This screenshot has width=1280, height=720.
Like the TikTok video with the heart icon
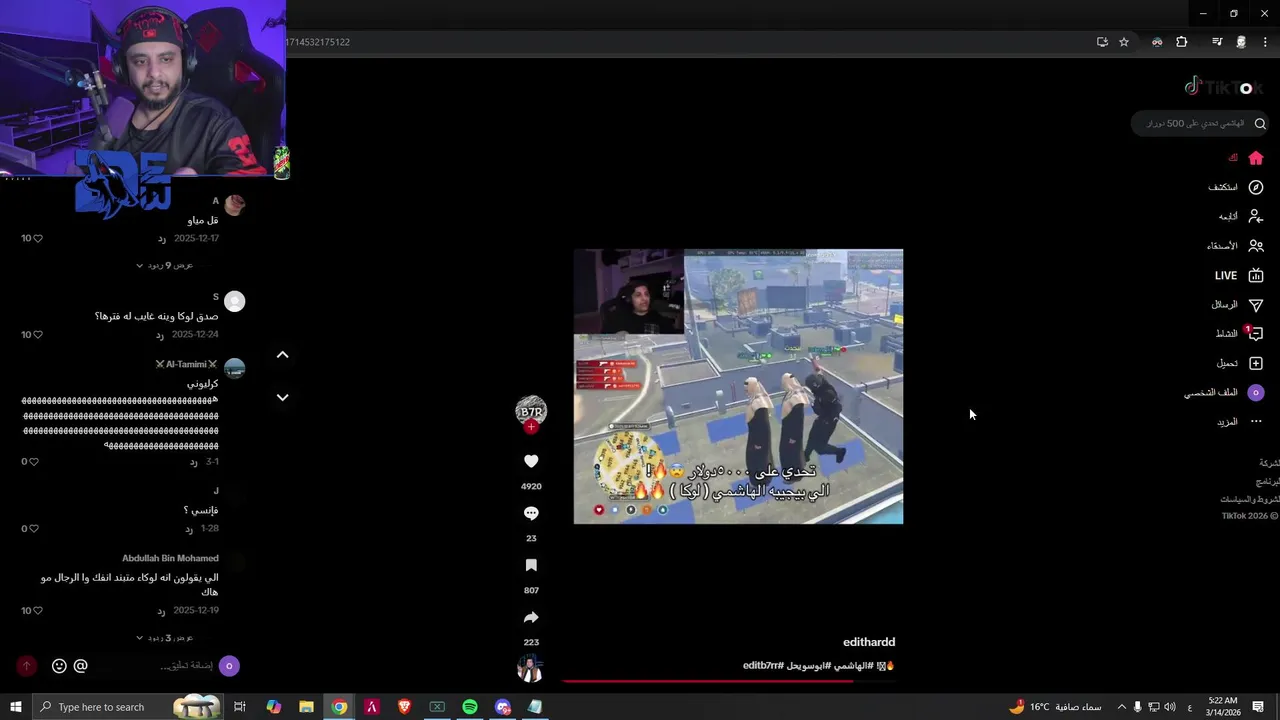tap(531, 461)
